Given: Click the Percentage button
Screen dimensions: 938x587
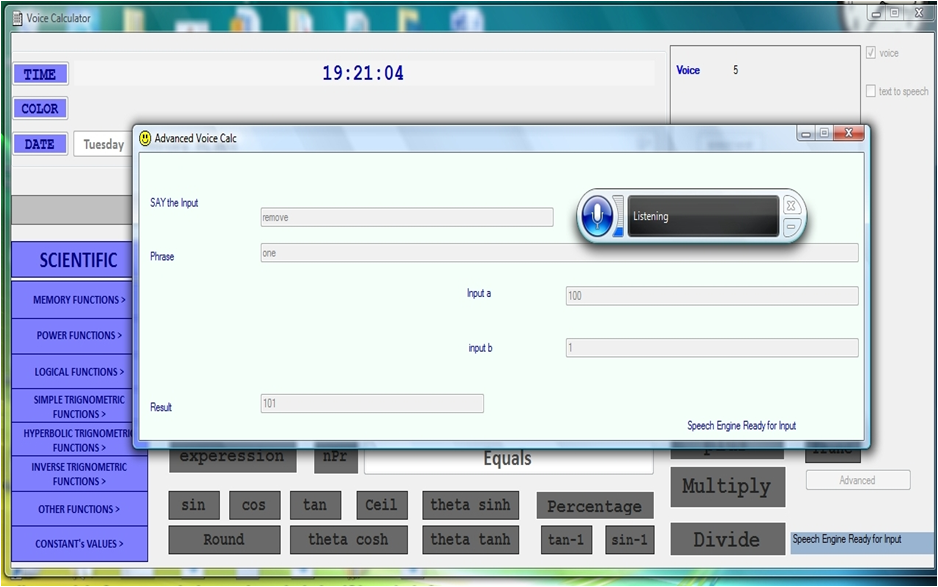Looking at the screenshot, I should pos(595,506).
